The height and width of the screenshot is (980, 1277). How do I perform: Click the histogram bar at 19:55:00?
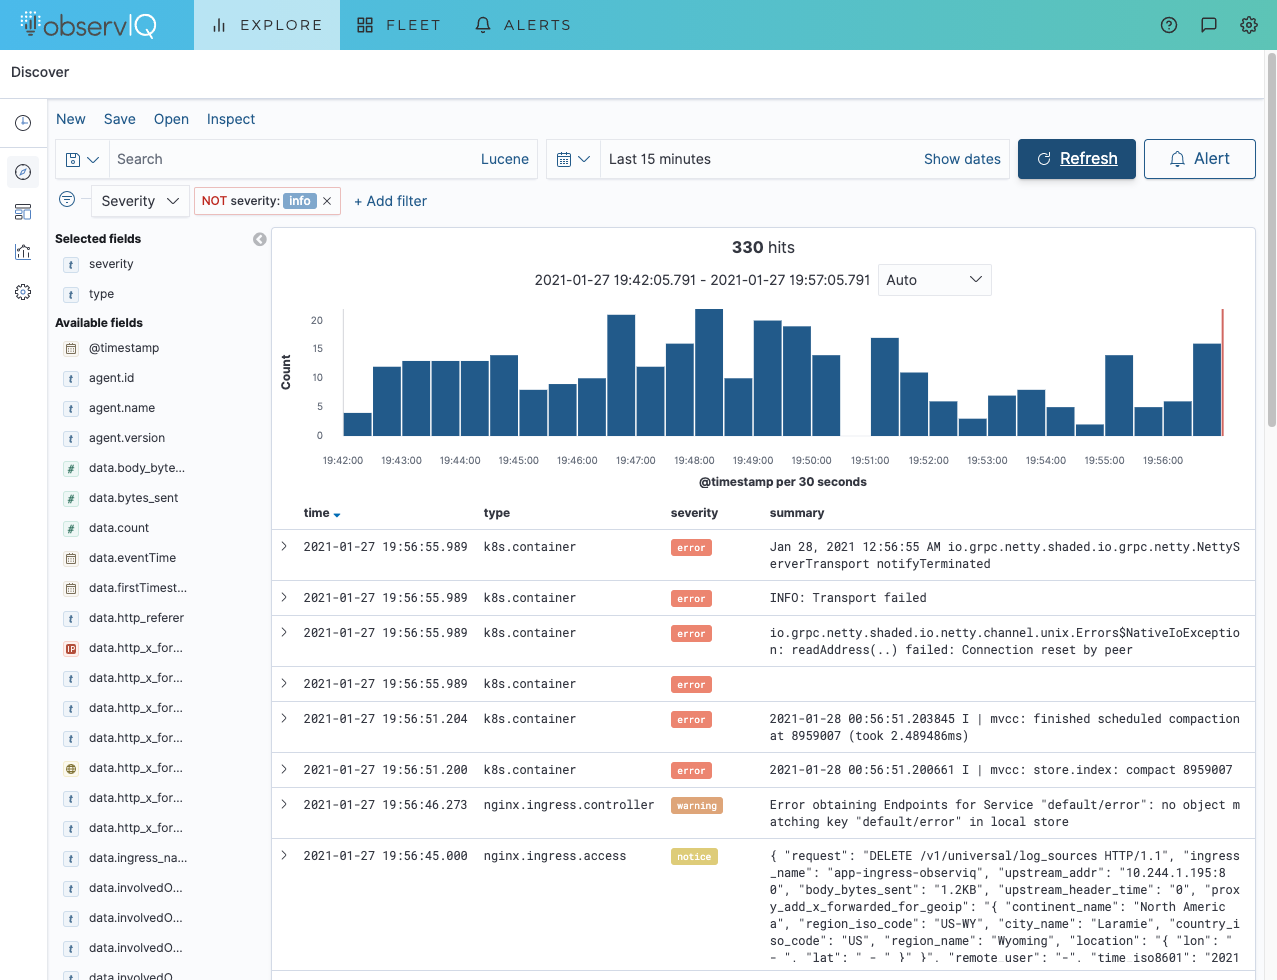[x=1119, y=395]
